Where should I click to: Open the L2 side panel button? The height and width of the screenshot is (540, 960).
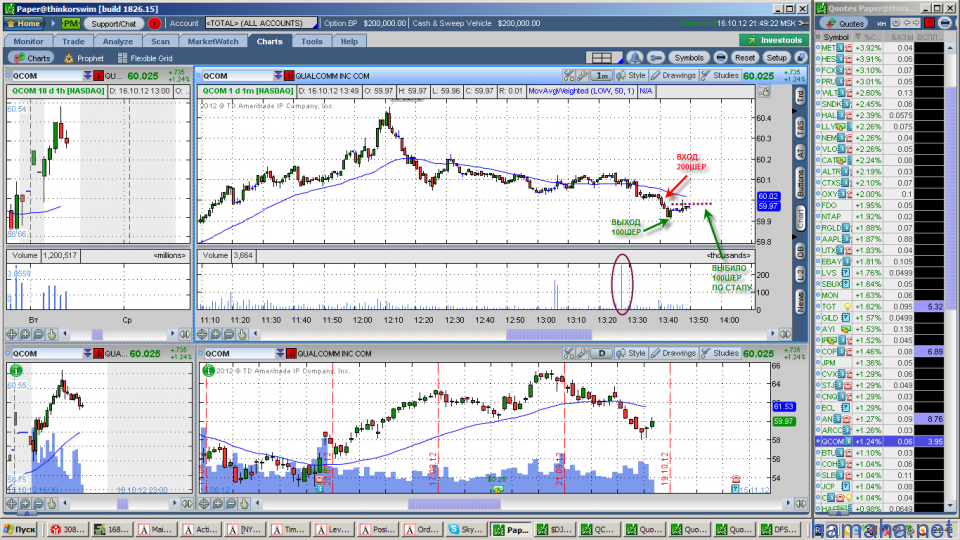point(800,274)
